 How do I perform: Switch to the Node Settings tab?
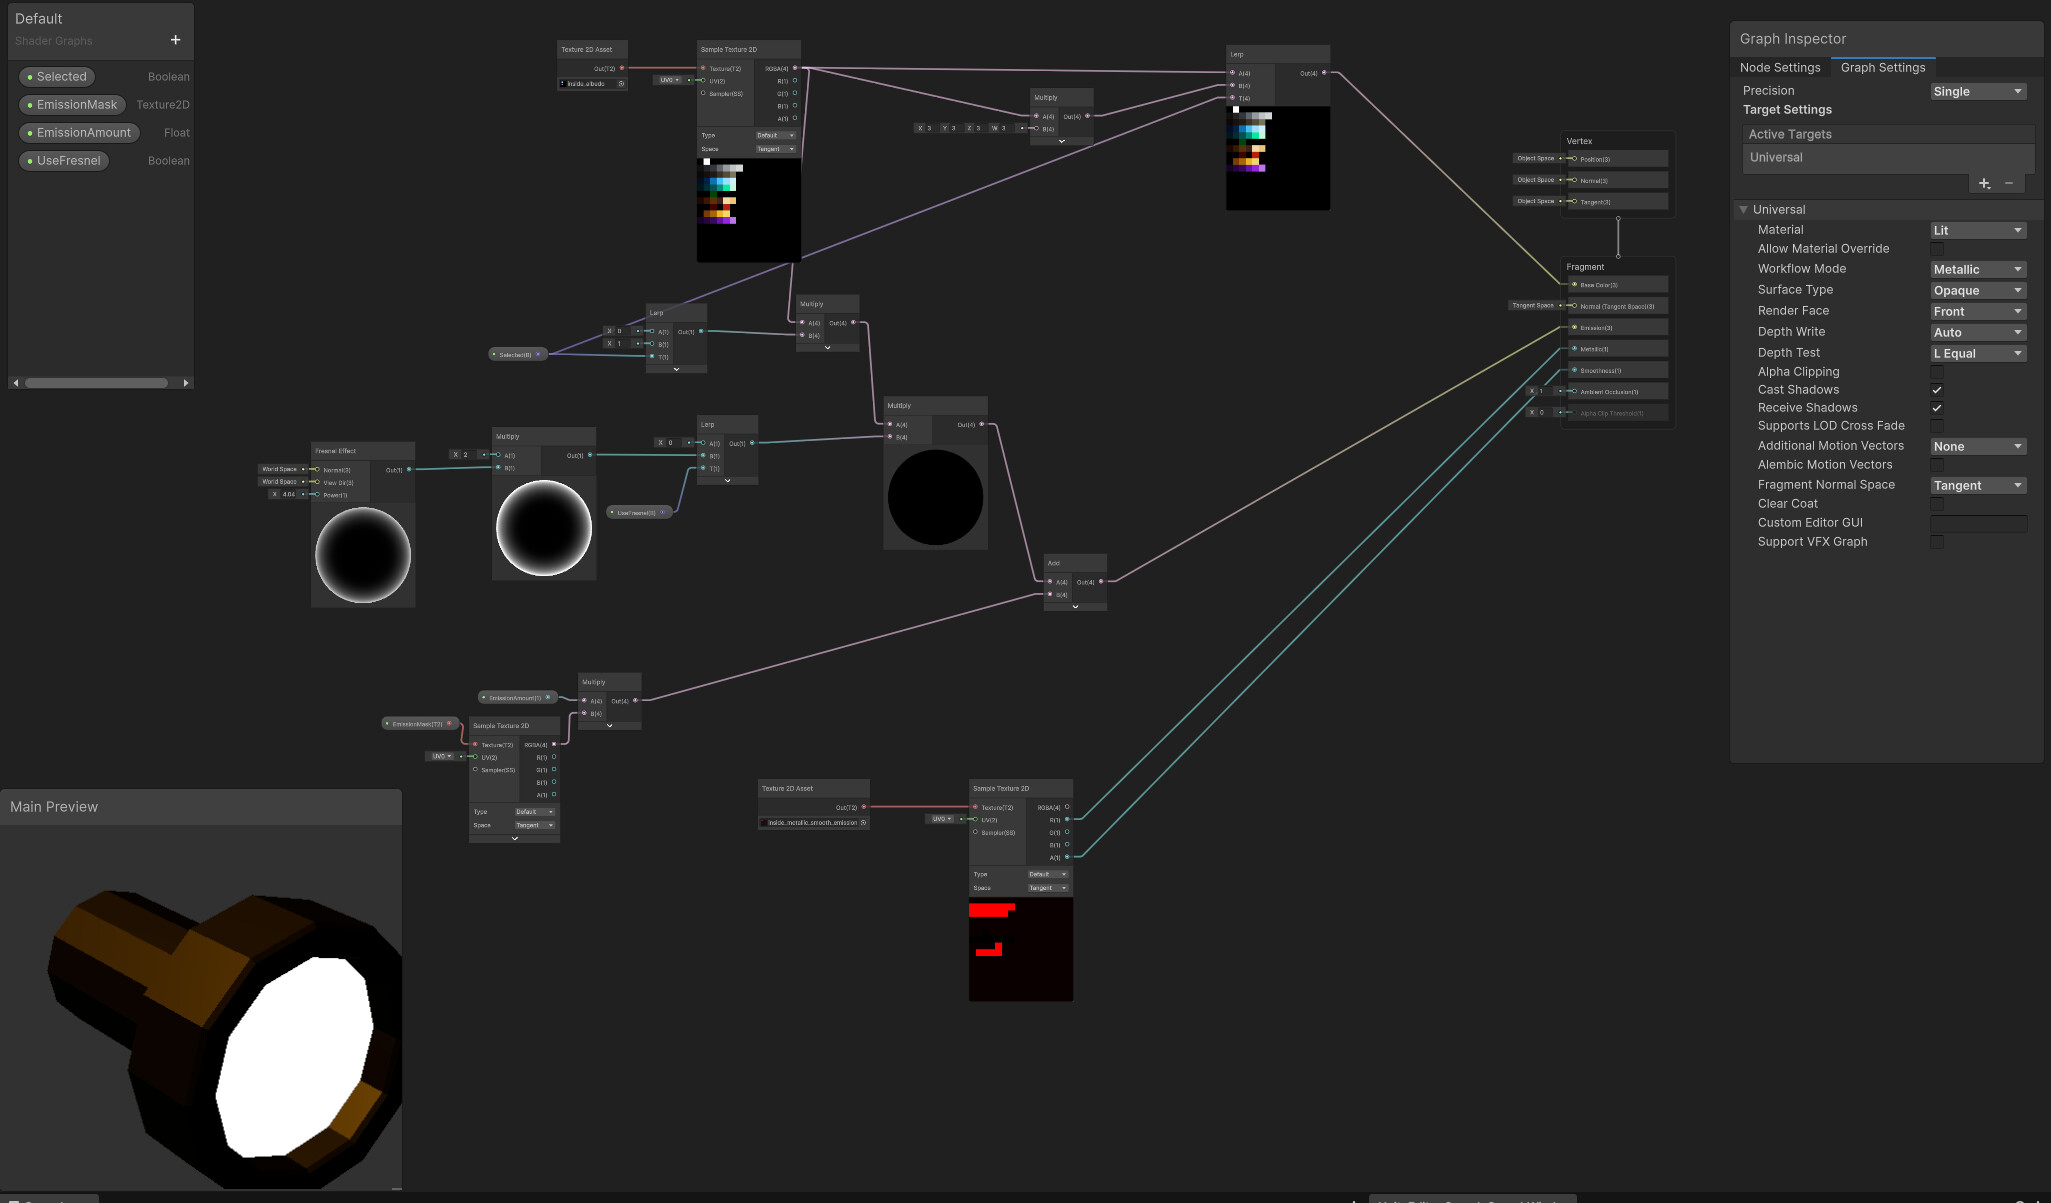tap(1779, 67)
